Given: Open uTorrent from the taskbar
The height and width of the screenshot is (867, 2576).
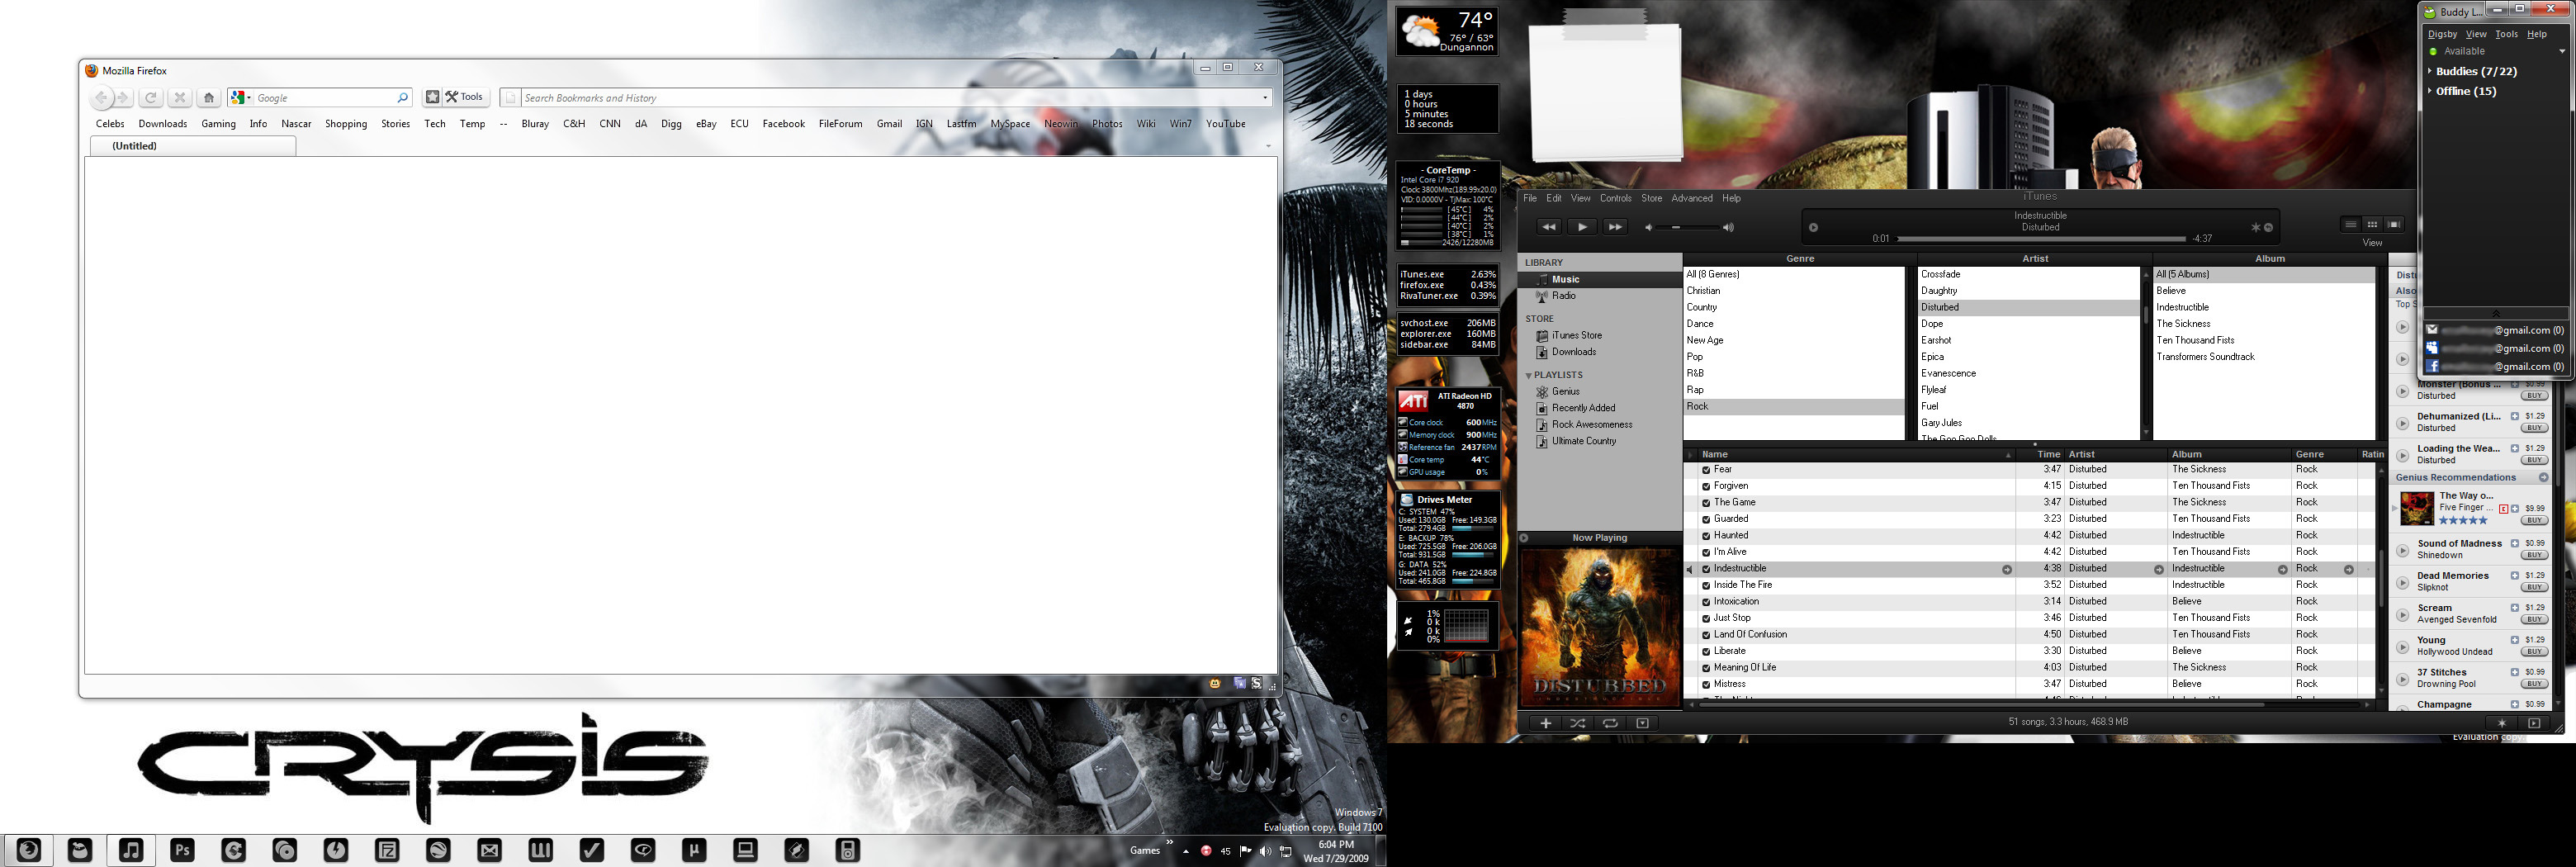Looking at the screenshot, I should pyautogui.click(x=693, y=851).
